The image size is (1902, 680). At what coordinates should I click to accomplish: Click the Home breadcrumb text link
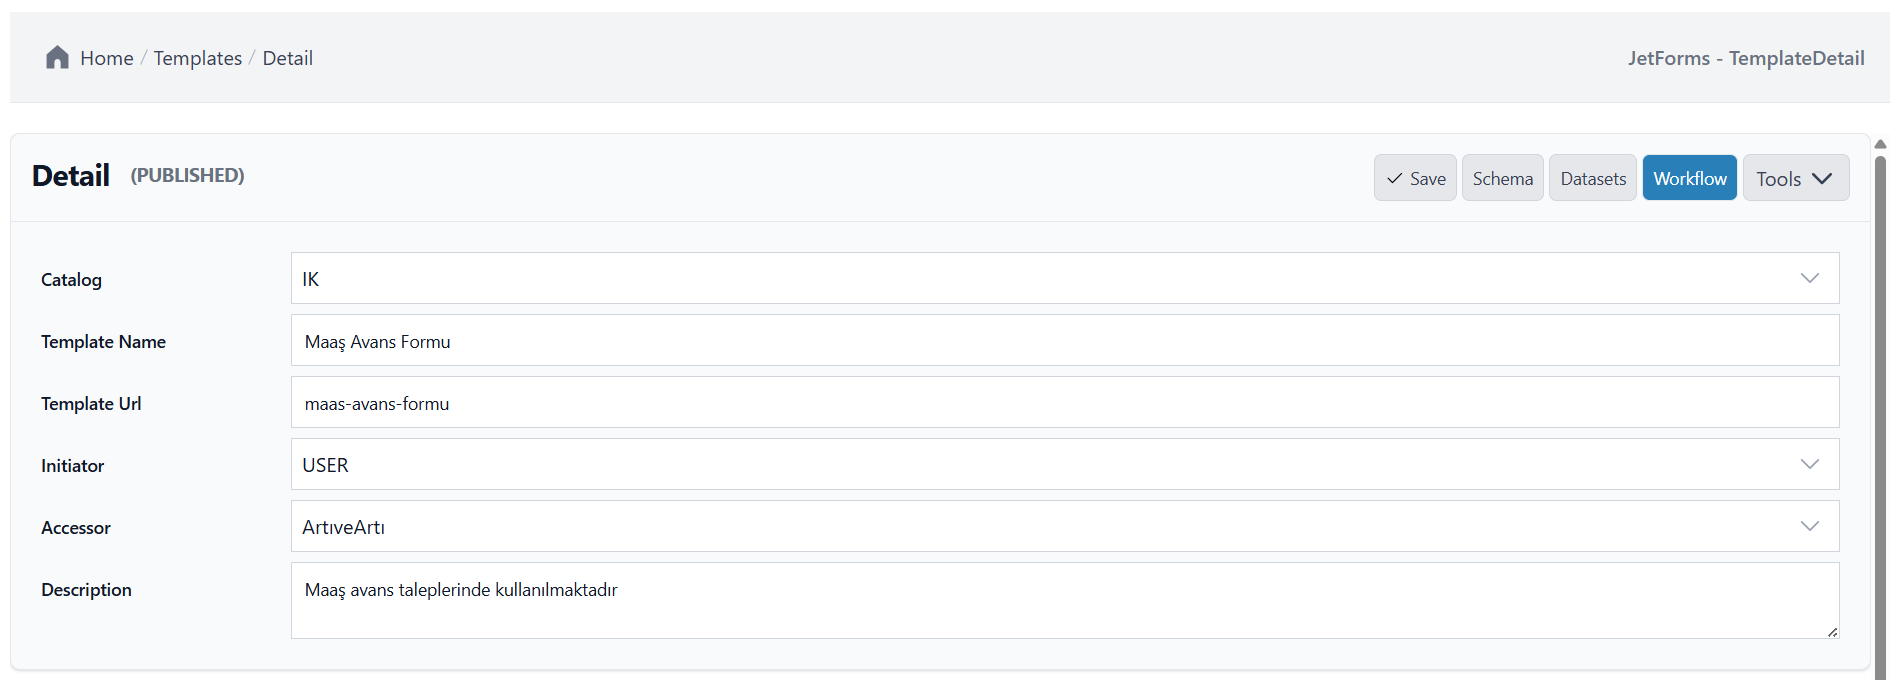point(106,58)
